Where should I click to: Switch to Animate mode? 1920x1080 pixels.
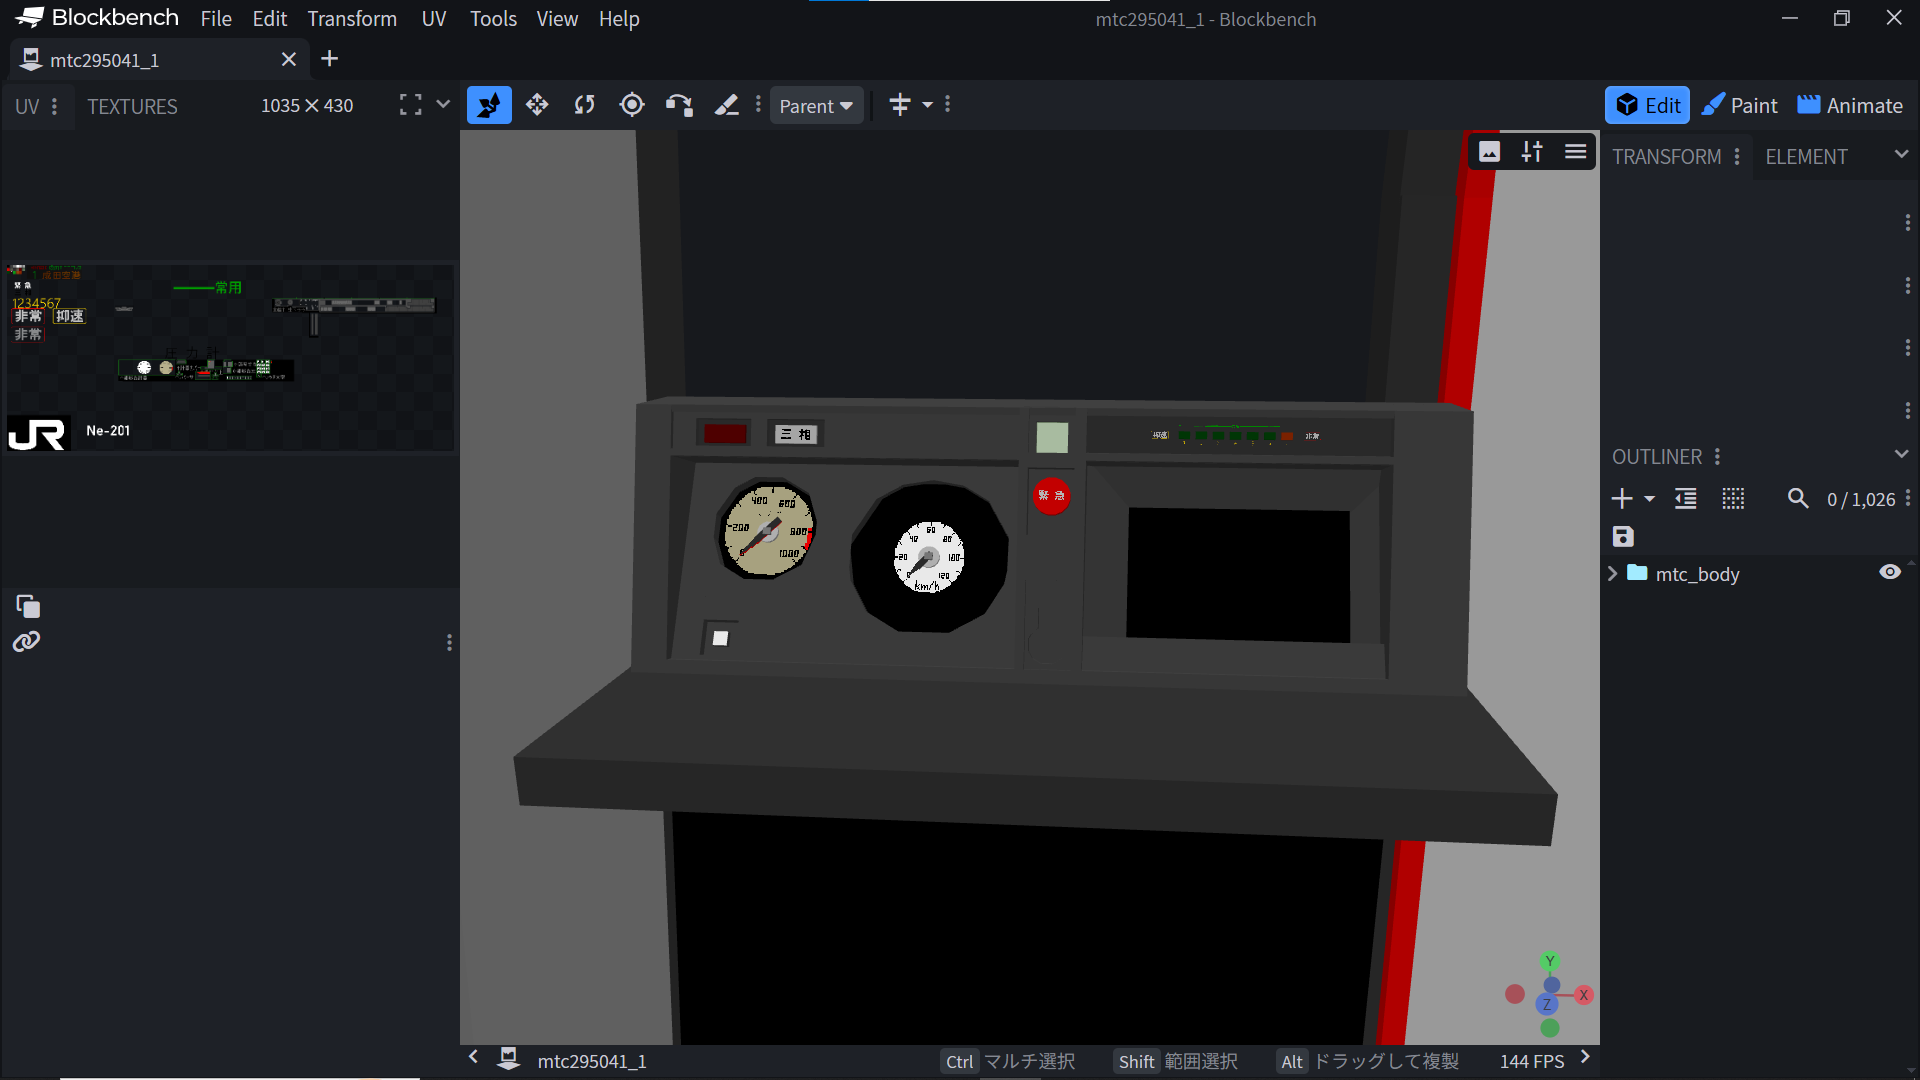[1850, 106]
